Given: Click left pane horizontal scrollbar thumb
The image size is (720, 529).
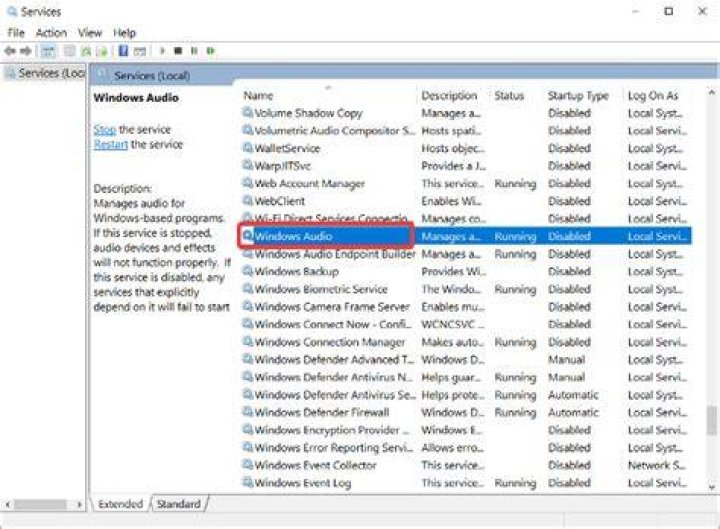Looking at the screenshot, I should coord(40,504).
